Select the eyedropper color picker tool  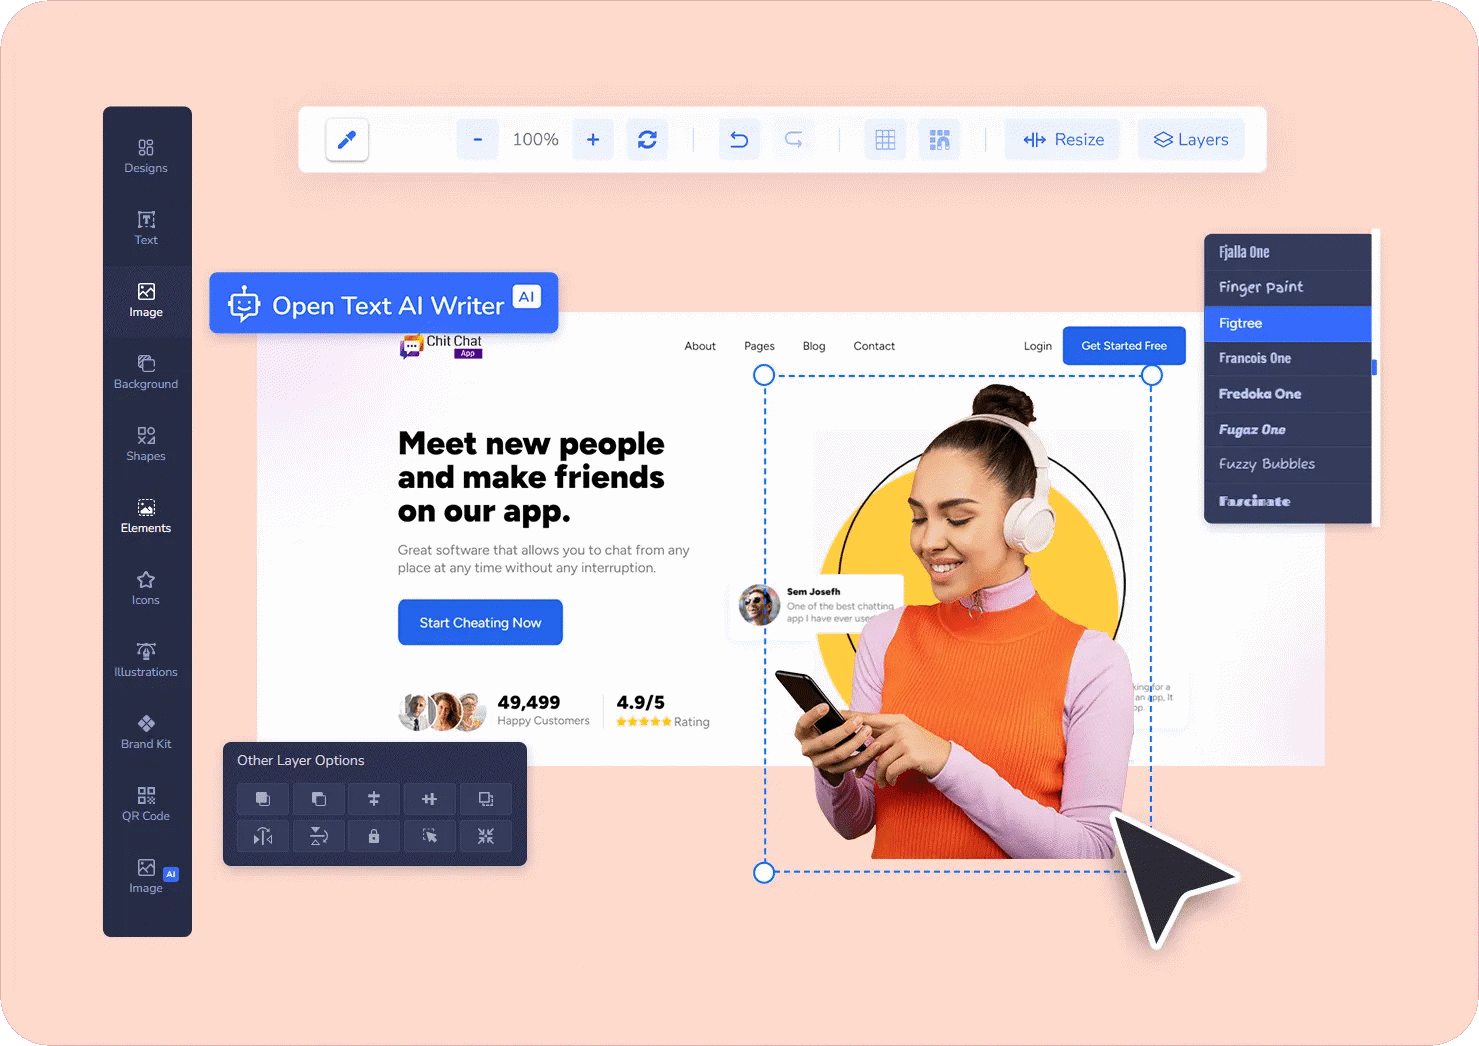click(347, 140)
